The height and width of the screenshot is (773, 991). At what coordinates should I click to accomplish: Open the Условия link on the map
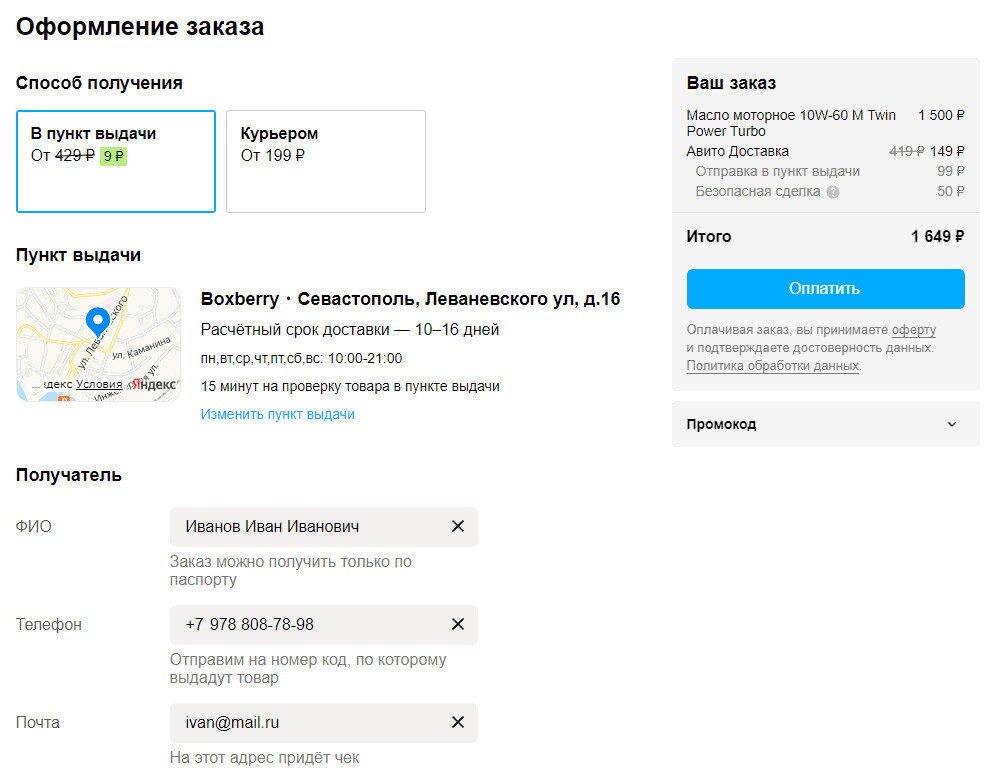pos(99,384)
